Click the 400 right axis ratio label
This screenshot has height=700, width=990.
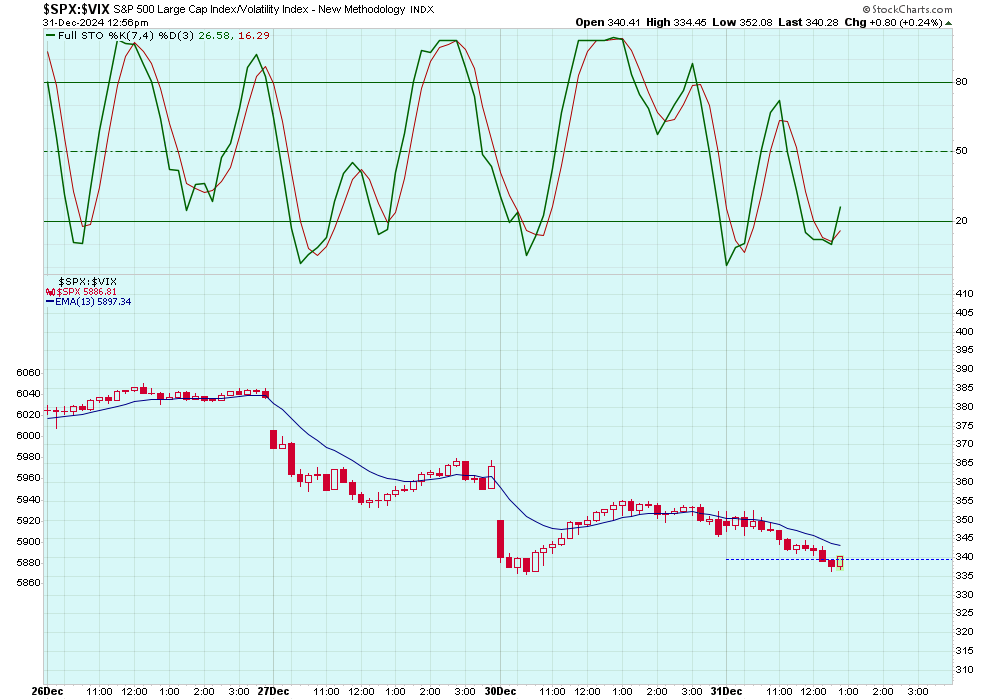964,331
